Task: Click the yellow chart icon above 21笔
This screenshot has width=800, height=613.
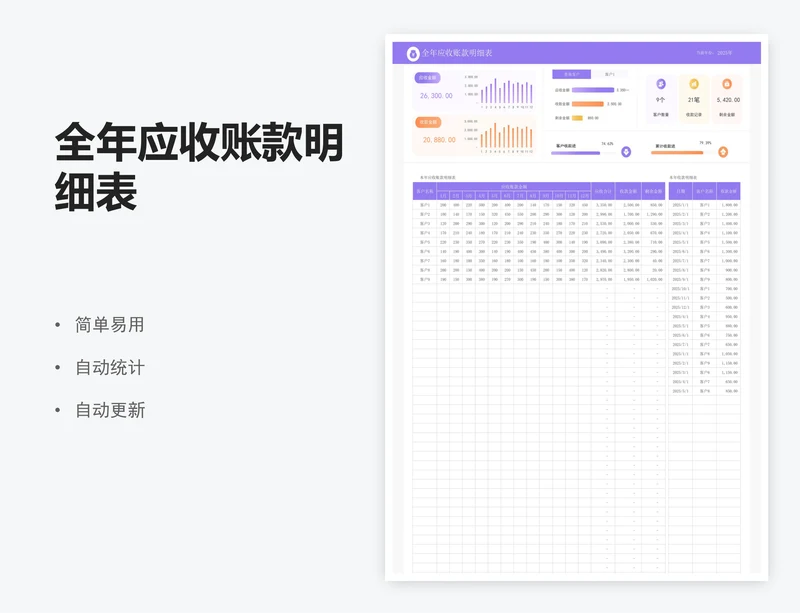Action: pos(694,84)
